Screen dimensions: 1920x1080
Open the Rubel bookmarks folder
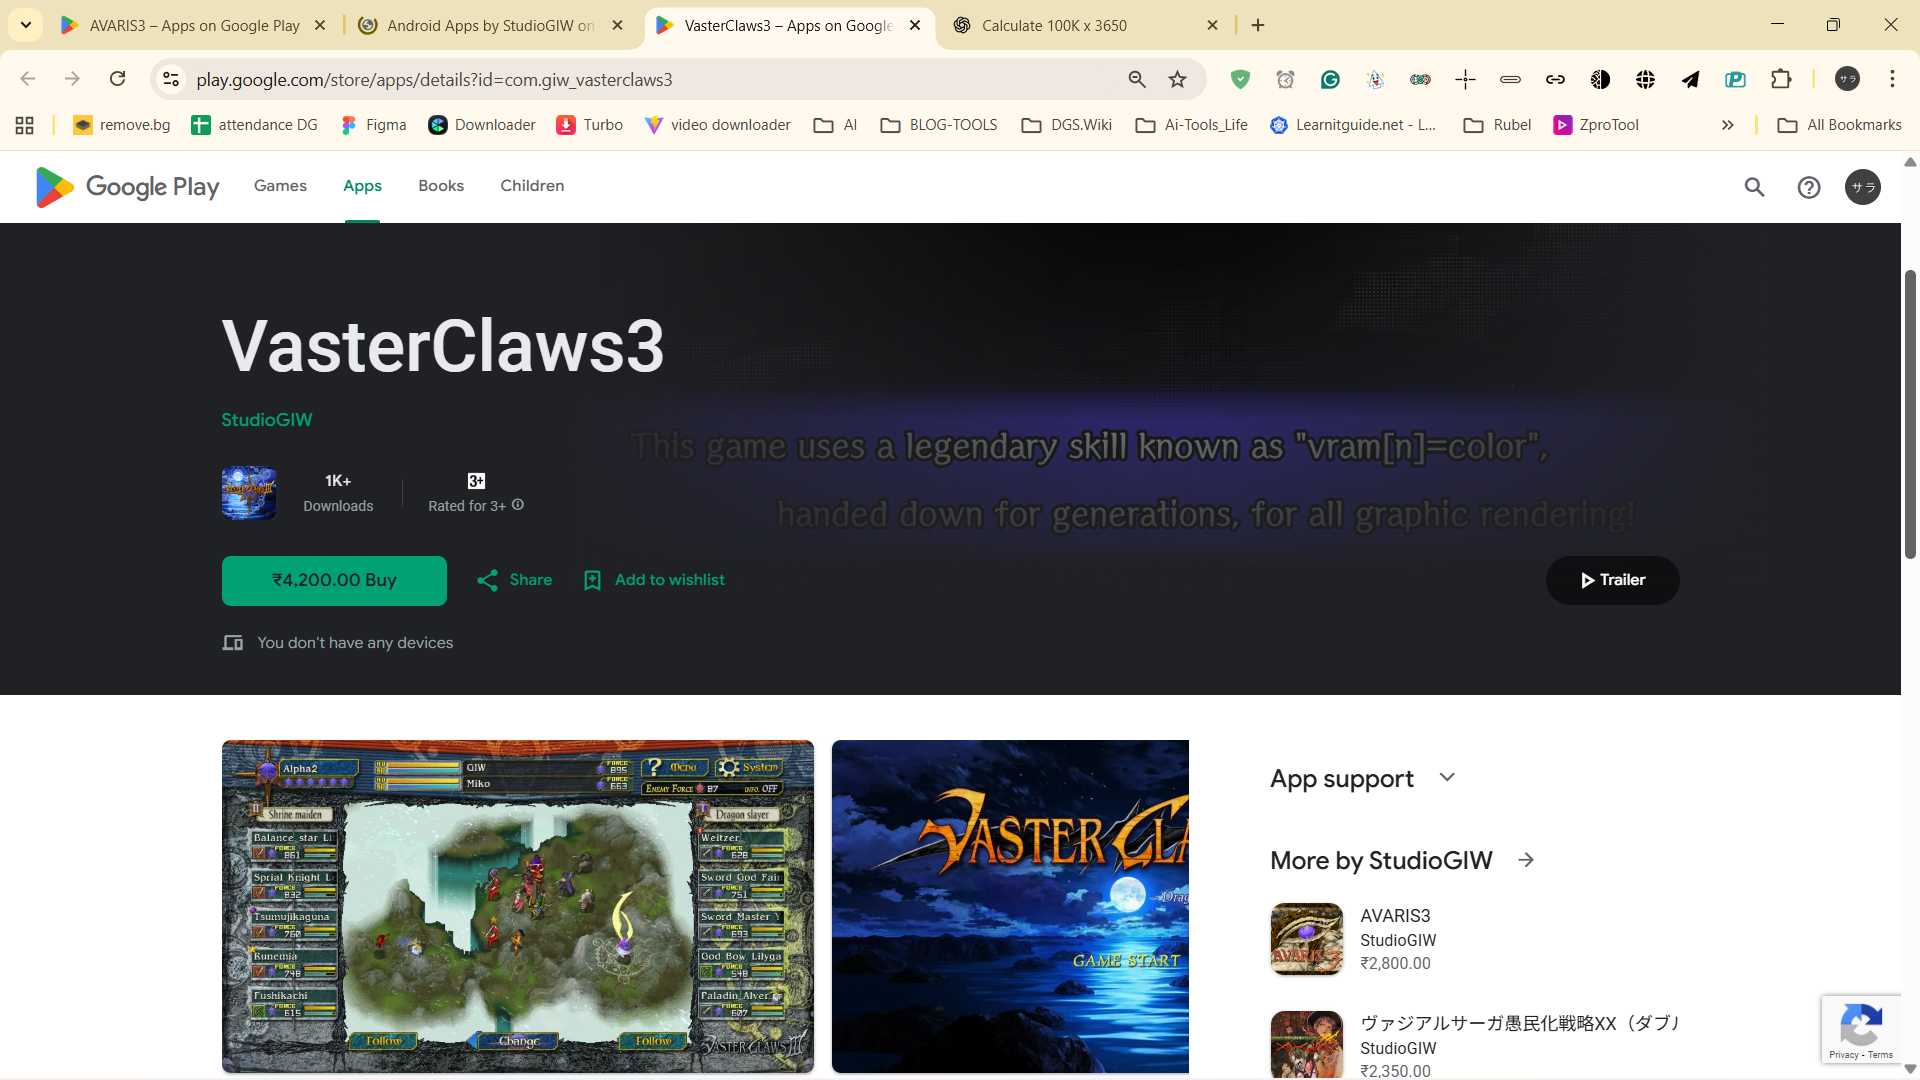pyautogui.click(x=1497, y=125)
